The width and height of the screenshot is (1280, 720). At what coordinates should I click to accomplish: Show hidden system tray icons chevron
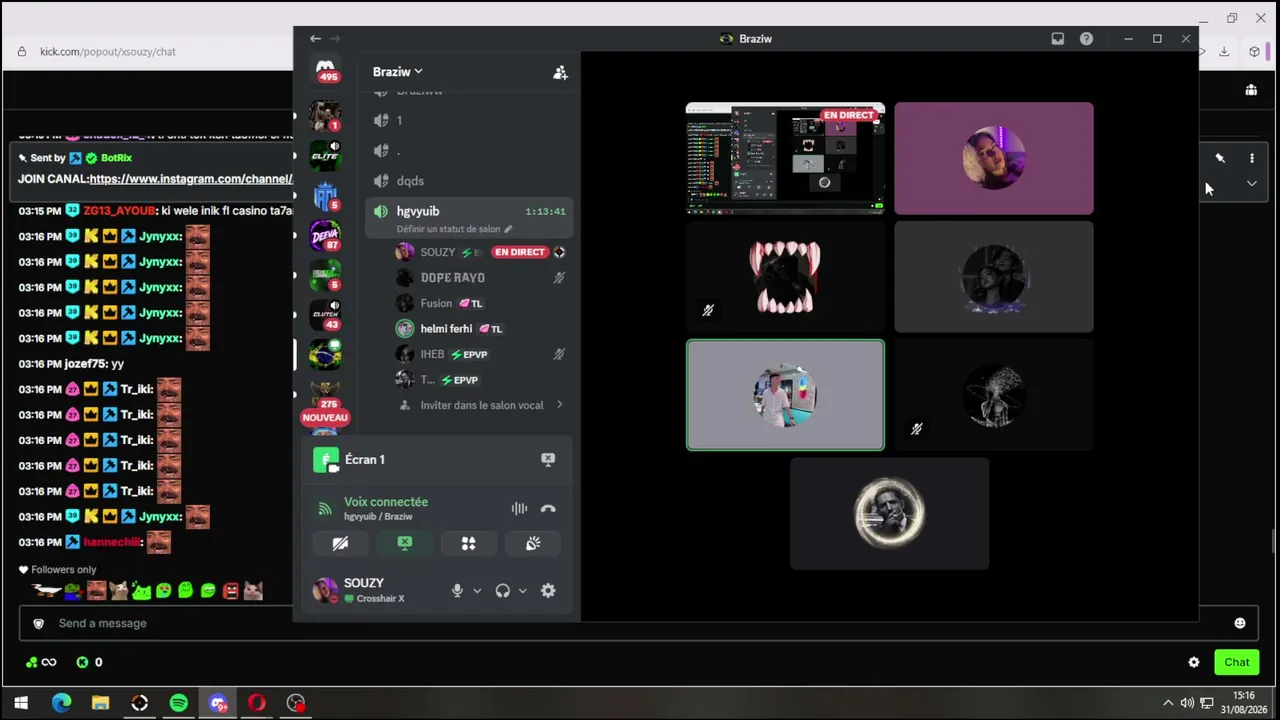coord(1167,703)
